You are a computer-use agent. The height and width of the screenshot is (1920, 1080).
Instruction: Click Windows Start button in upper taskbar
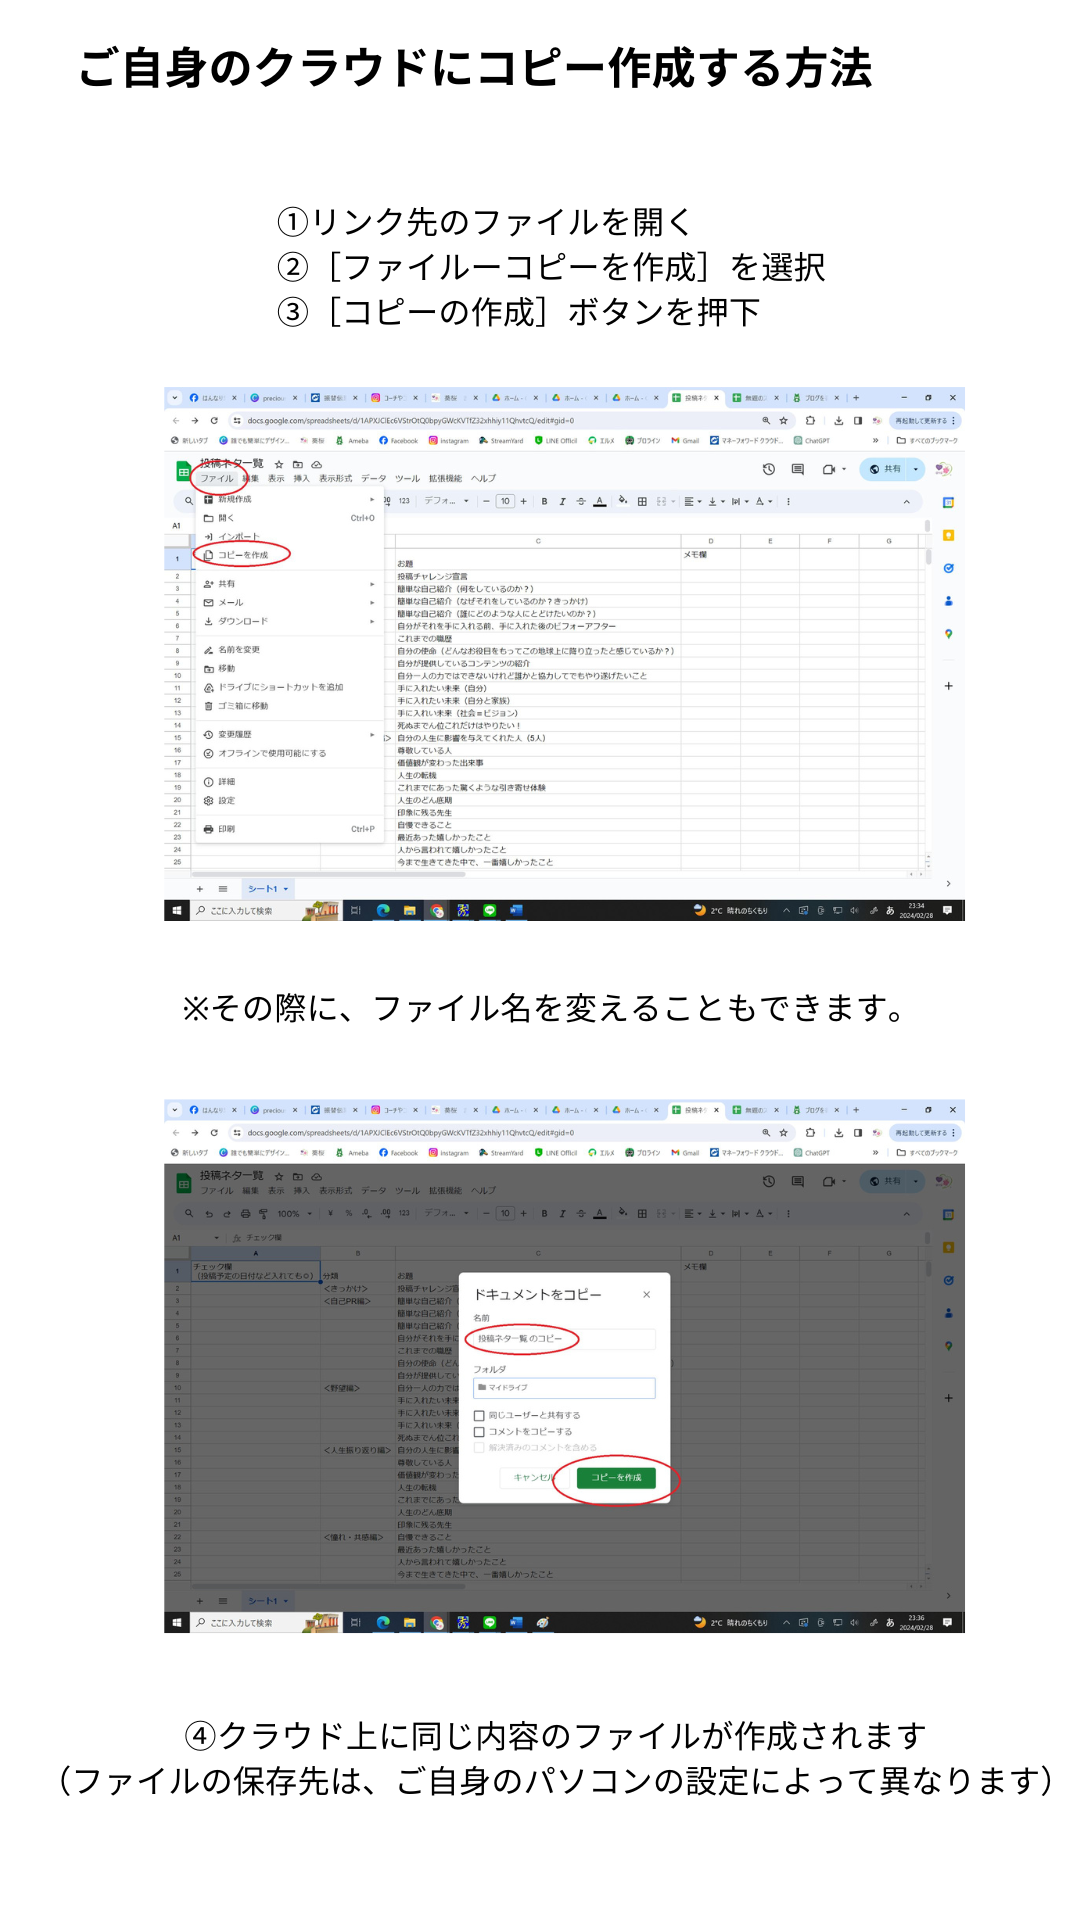177,910
